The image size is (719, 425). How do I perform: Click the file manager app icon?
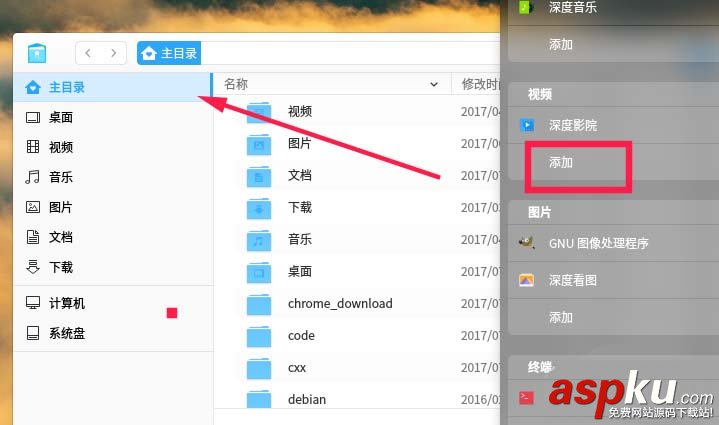pyautogui.click(x=37, y=53)
